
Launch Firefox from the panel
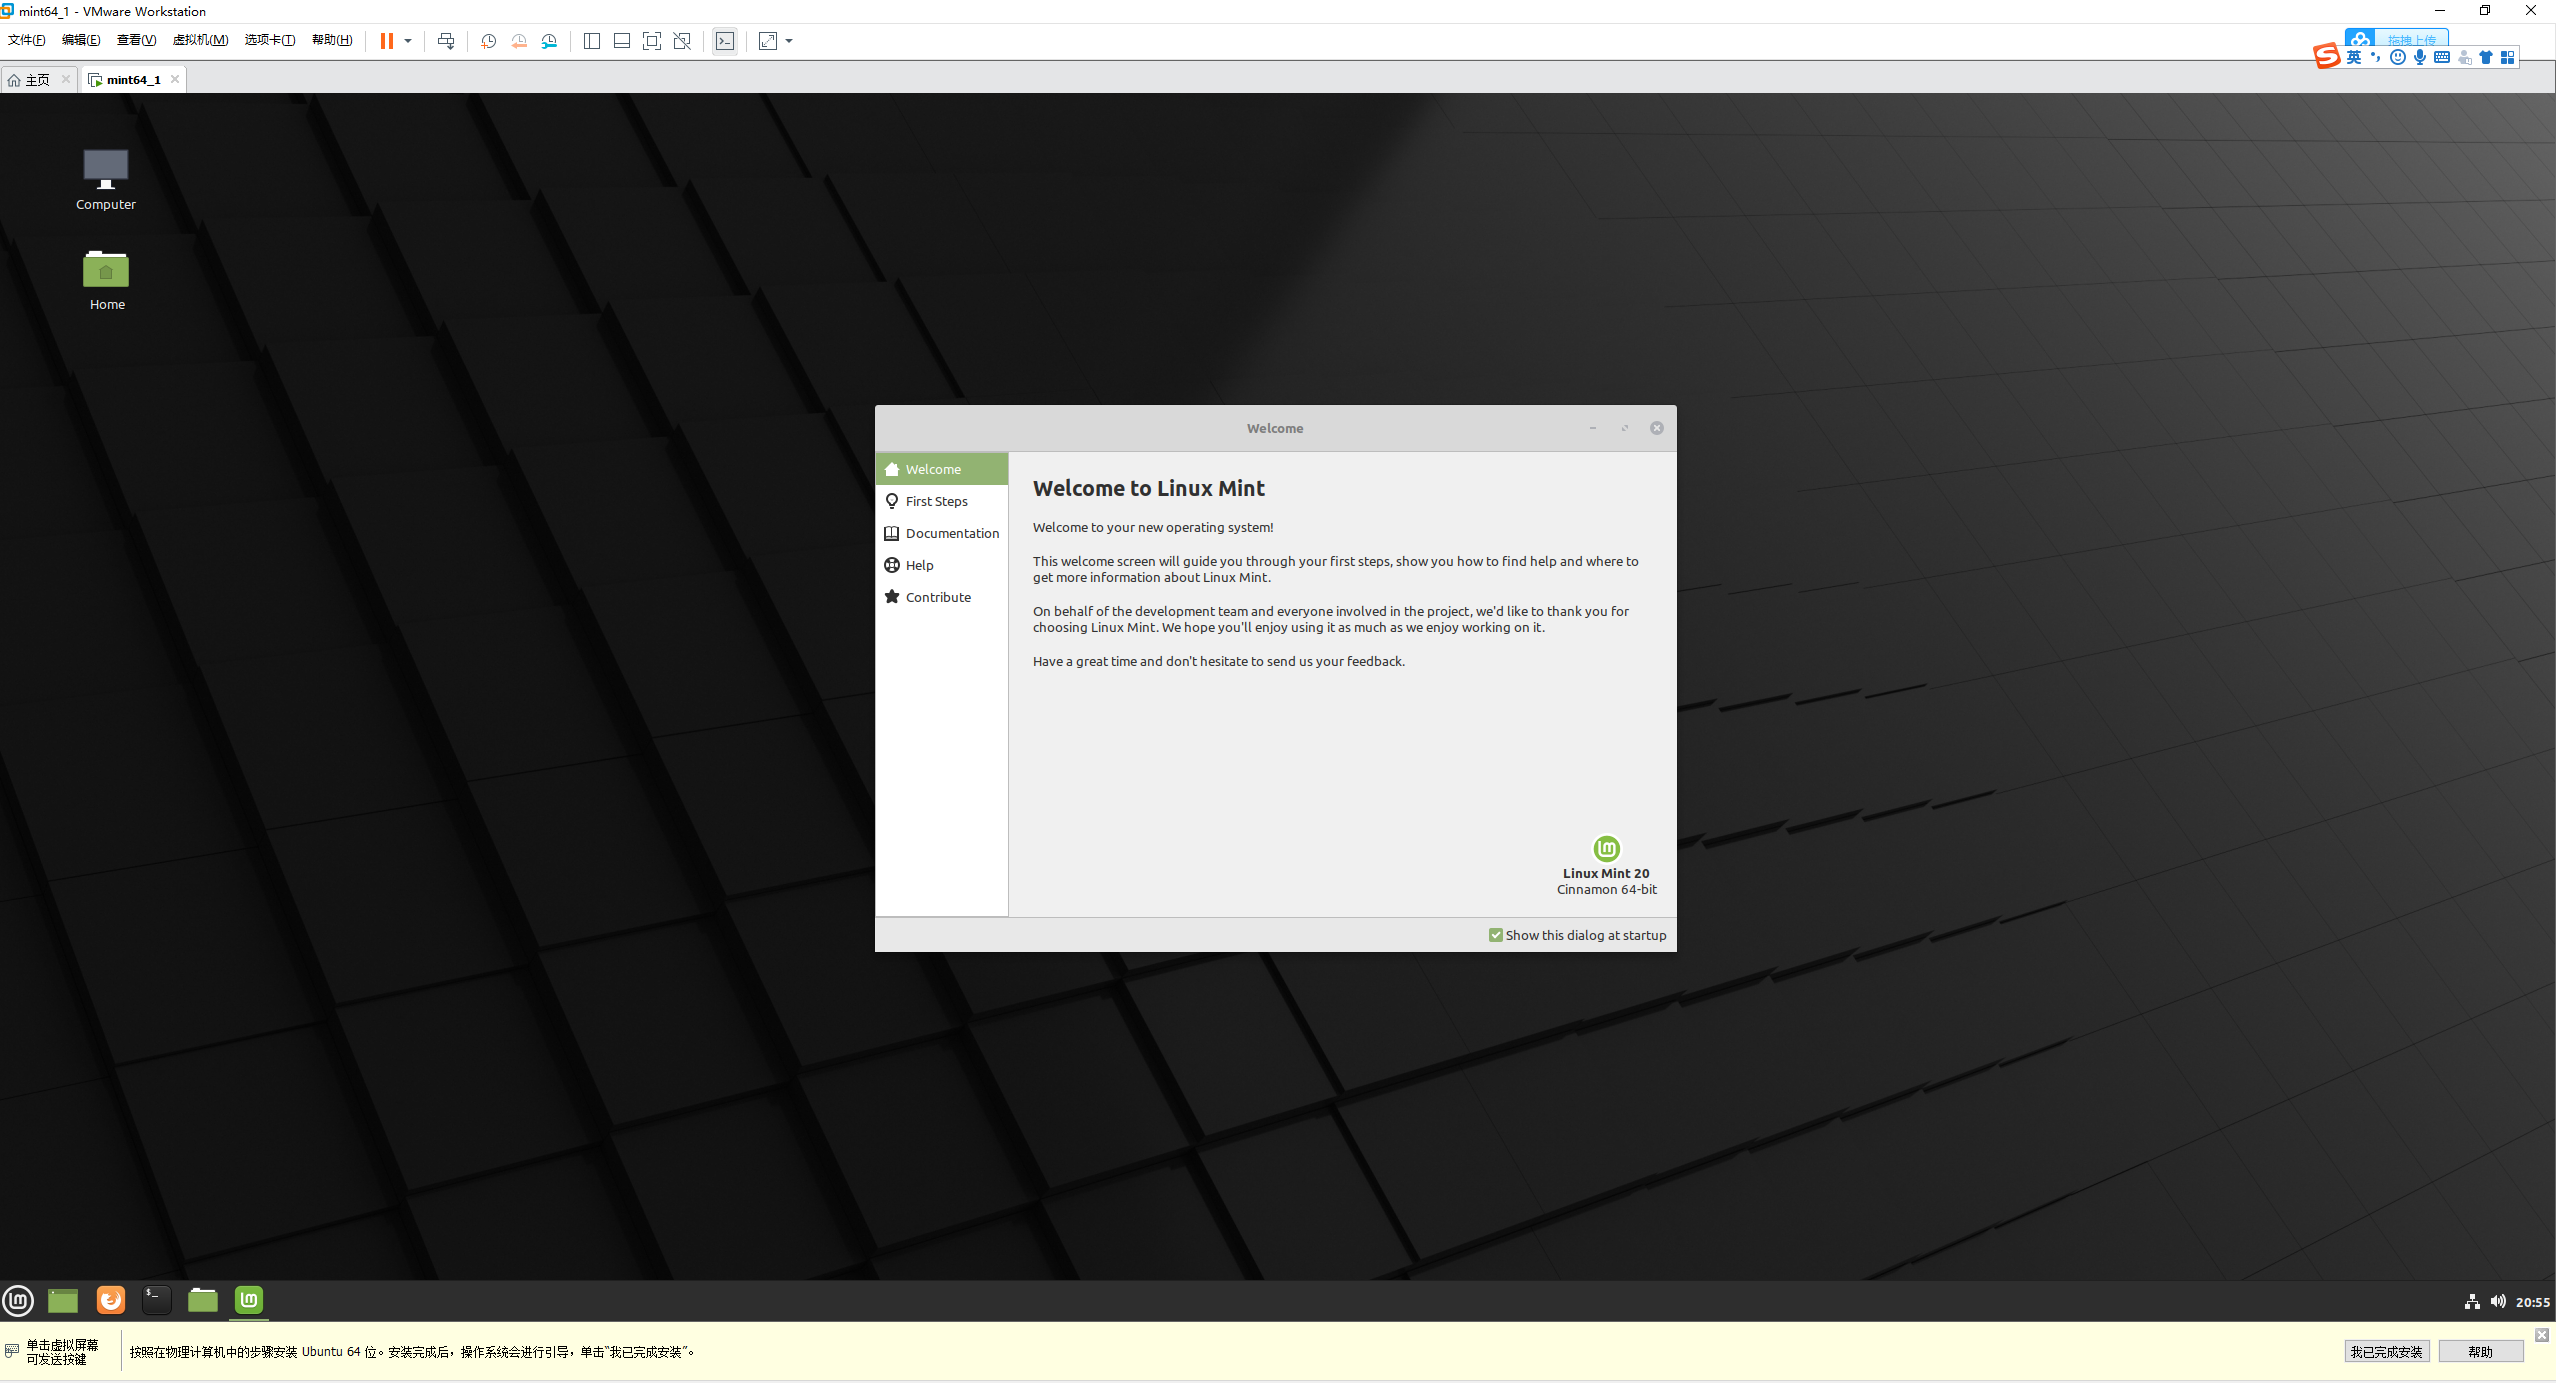click(x=110, y=1300)
